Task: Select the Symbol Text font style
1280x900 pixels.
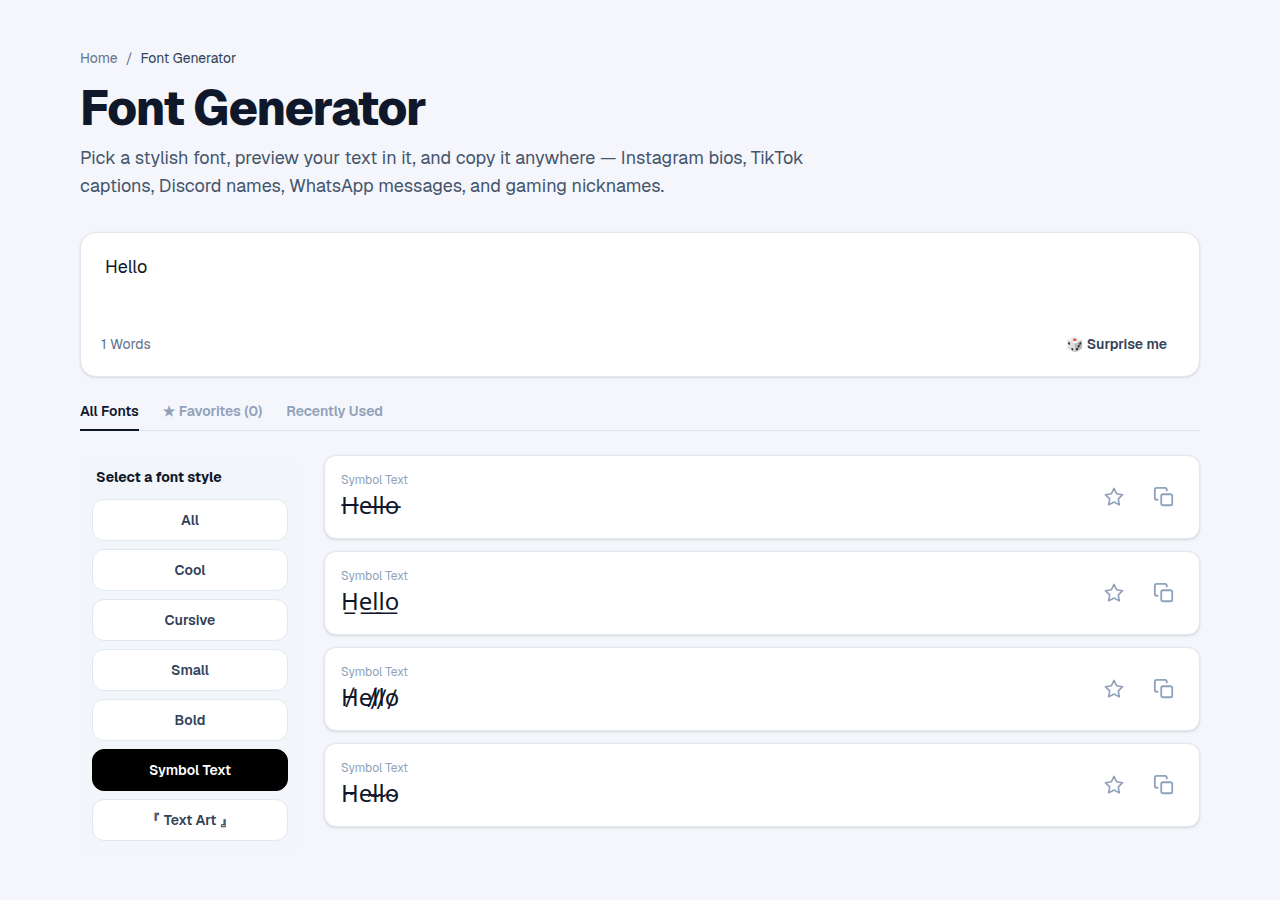Action: click(x=190, y=770)
